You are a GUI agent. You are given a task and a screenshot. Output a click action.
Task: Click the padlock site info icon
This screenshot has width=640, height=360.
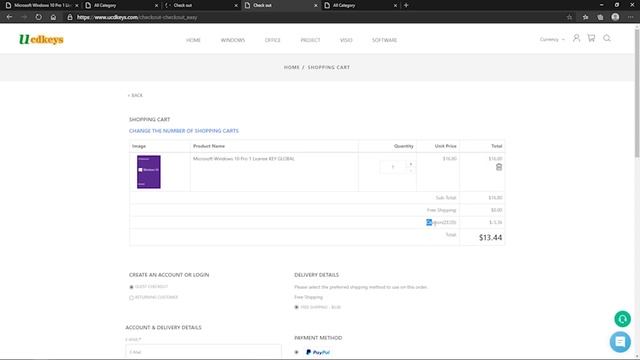70,17
